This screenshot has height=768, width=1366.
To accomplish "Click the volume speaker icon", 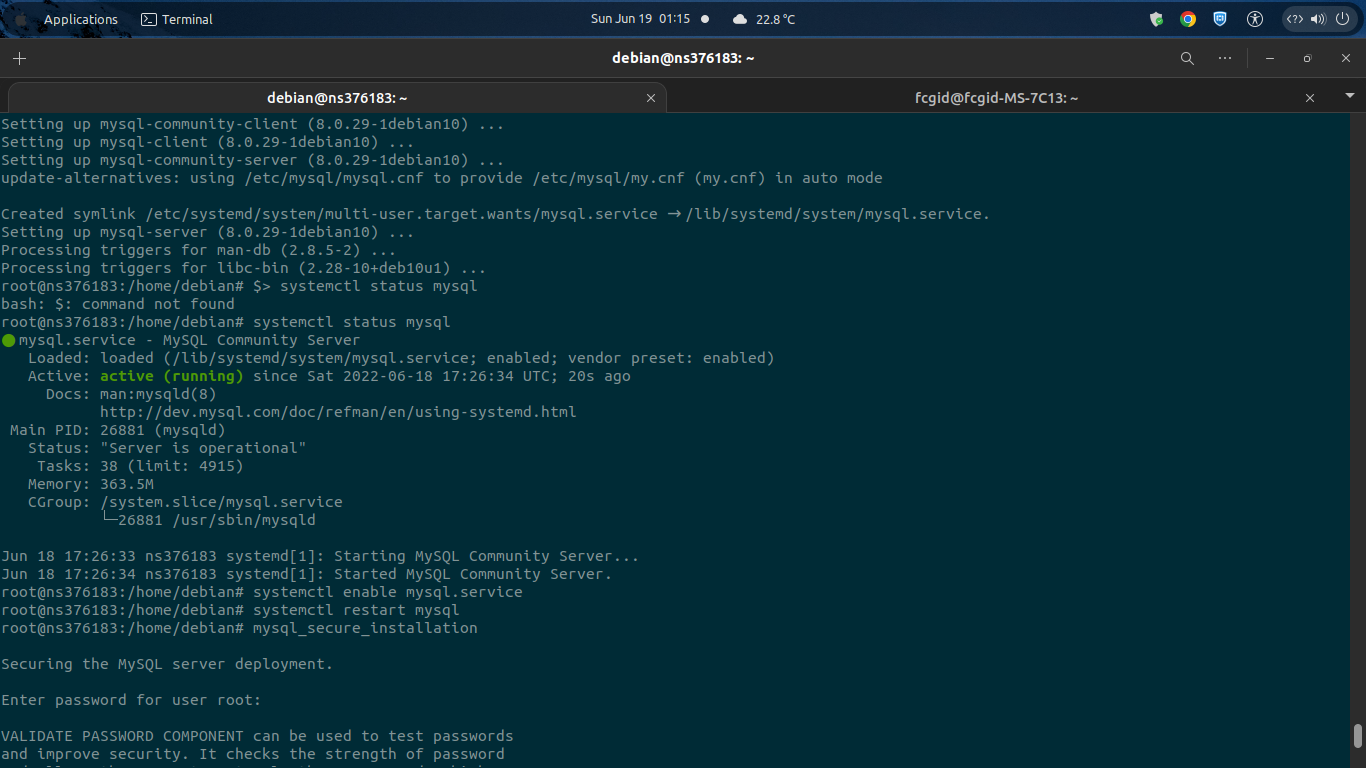I will [1317, 19].
